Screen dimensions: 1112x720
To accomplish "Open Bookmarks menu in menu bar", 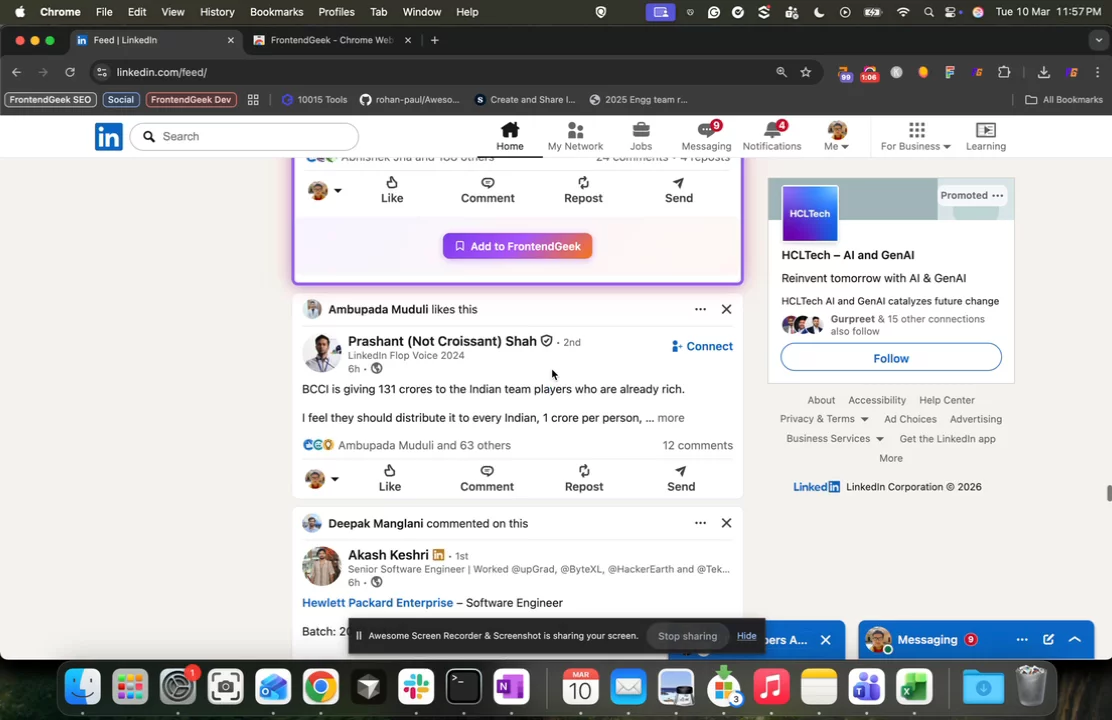I will point(276,12).
